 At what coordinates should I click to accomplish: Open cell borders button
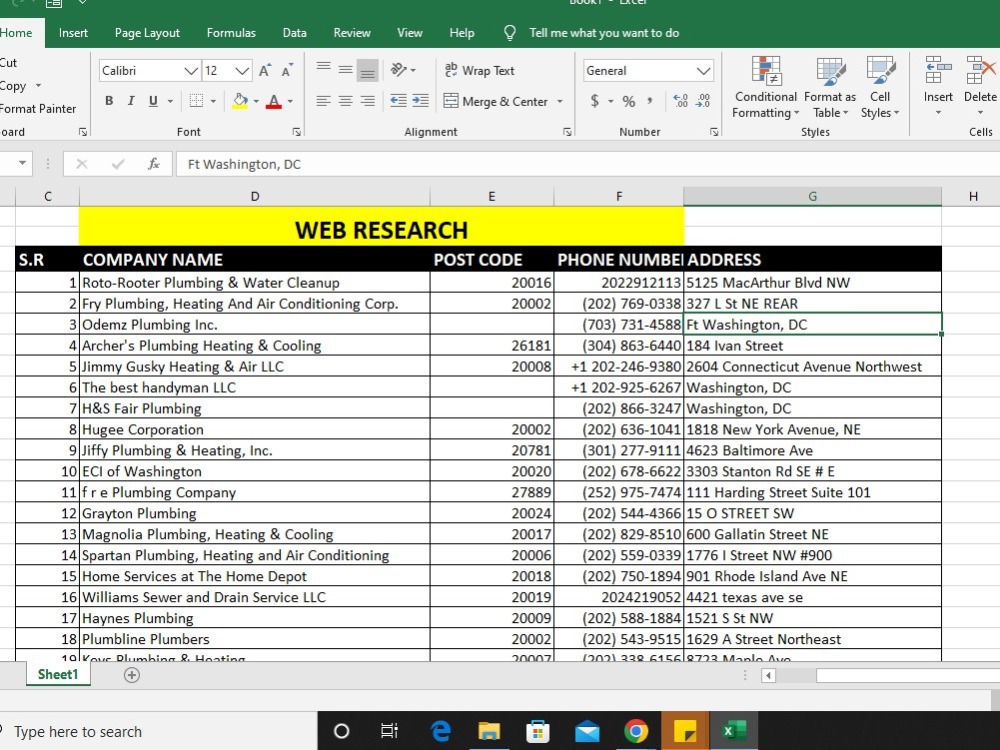[x=196, y=101]
